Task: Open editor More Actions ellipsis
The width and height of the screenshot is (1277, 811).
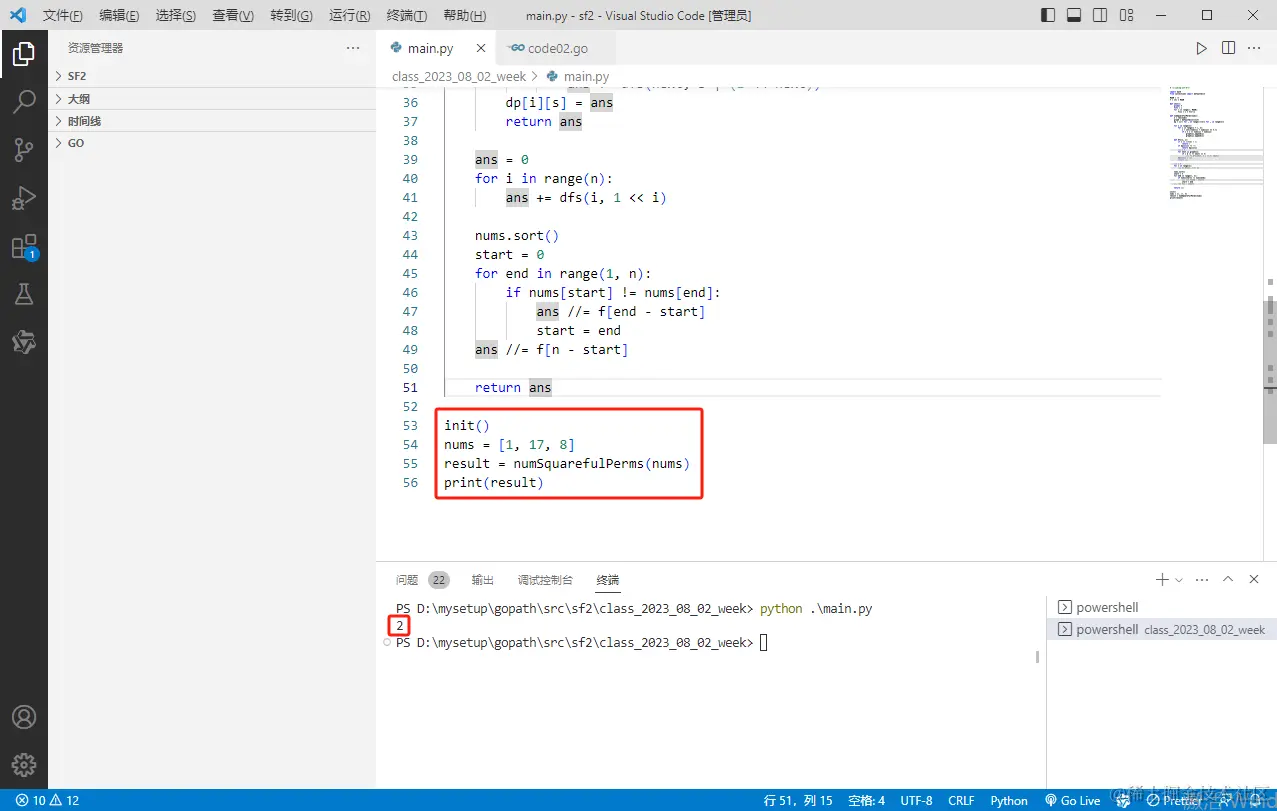Action: tap(1255, 48)
